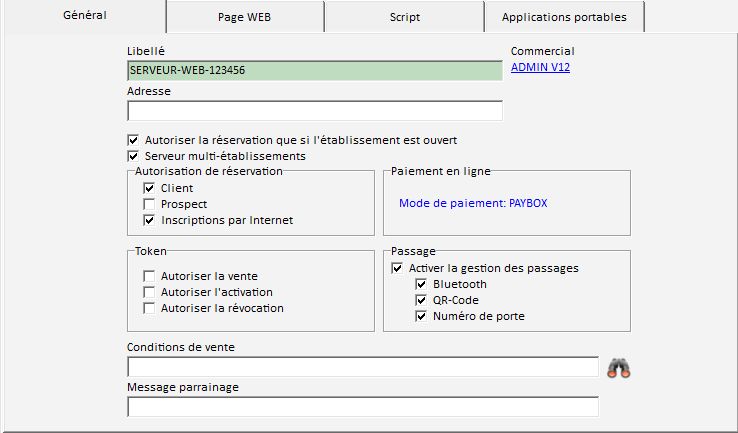The height and width of the screenshot is (433, 738).
Task: Click the Passage group title
Action: [x=413, y=251]
